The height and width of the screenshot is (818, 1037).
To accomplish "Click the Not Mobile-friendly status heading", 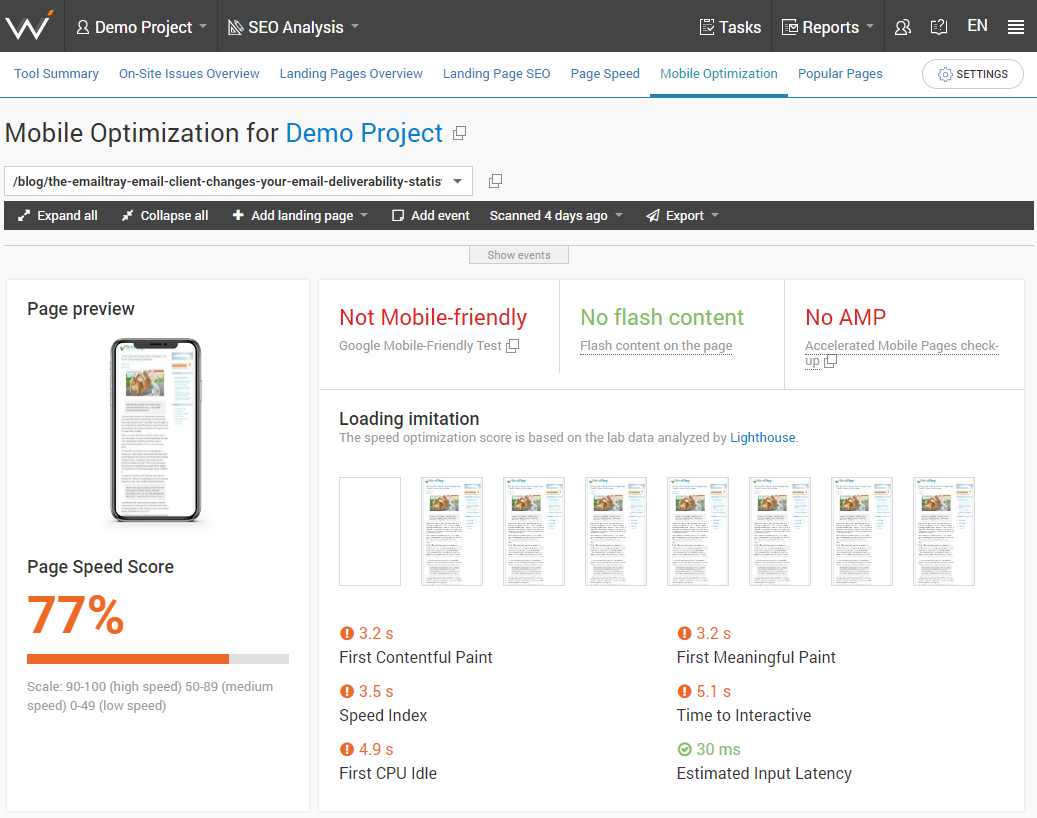I will tap(433, 317).
